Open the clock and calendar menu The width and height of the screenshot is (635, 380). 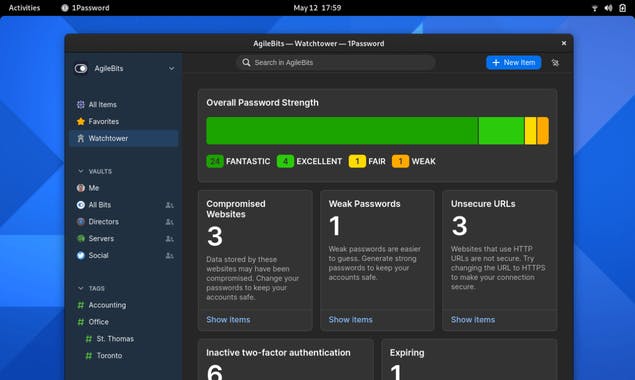point(317,8)
